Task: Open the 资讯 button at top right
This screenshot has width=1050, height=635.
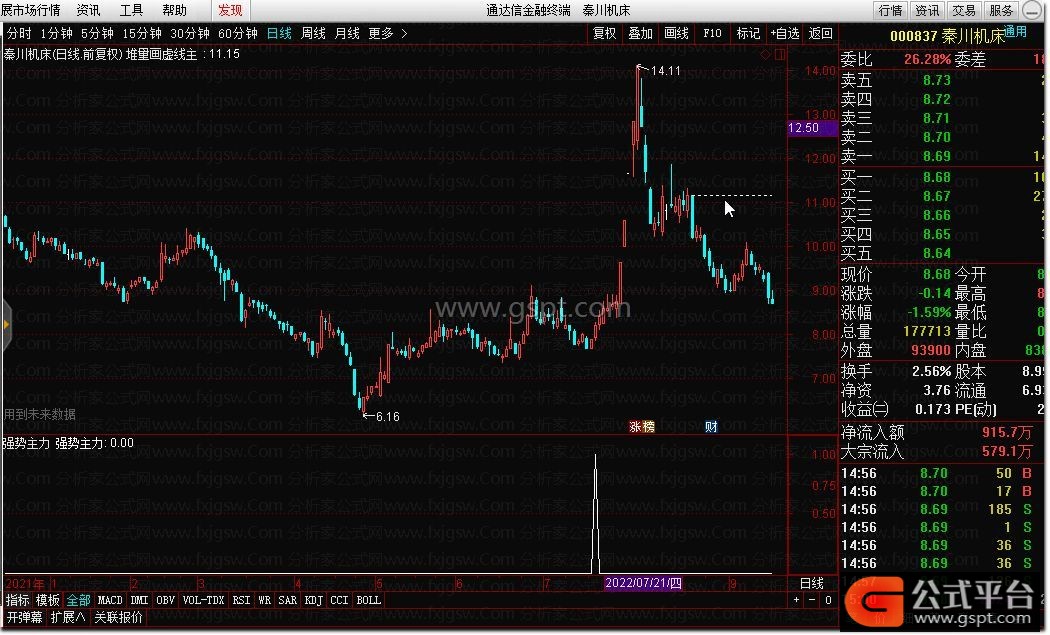Action: click(927, 10)
